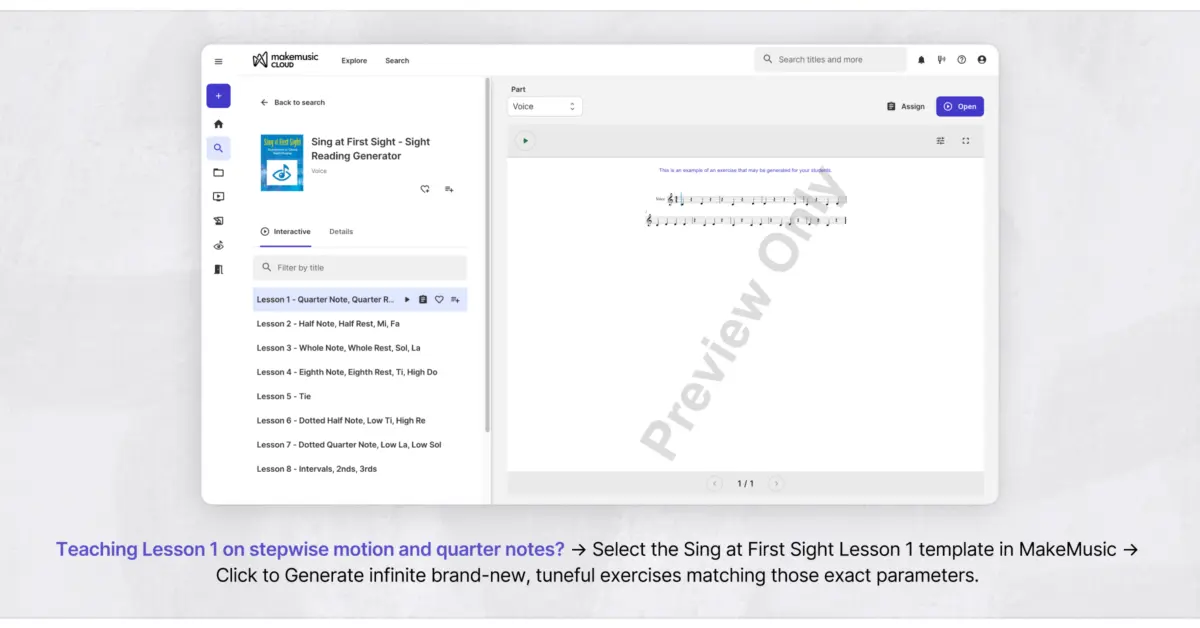Select Lesson 6 - Dotted Half Note

(x=341, y=421)
